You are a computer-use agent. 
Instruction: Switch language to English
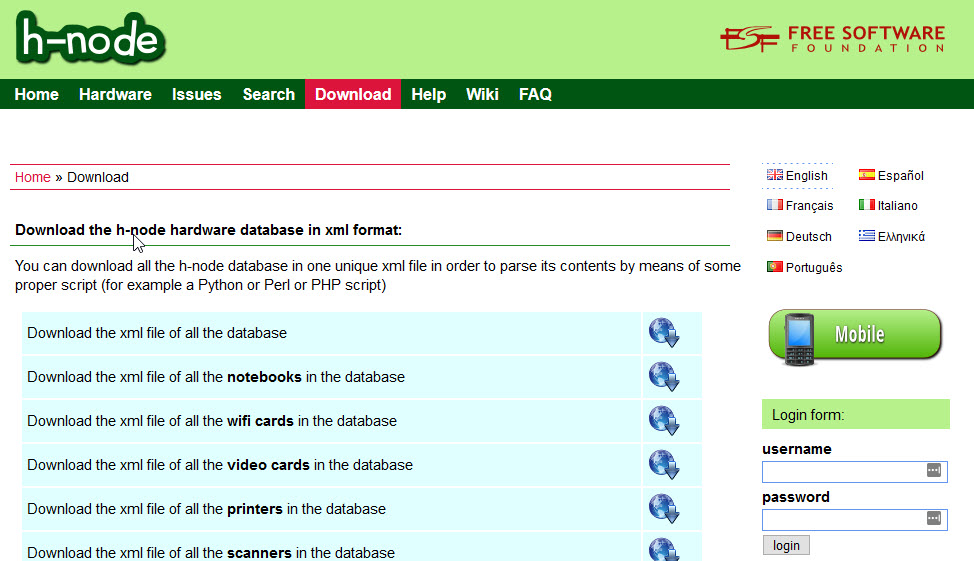pos(806,176)
